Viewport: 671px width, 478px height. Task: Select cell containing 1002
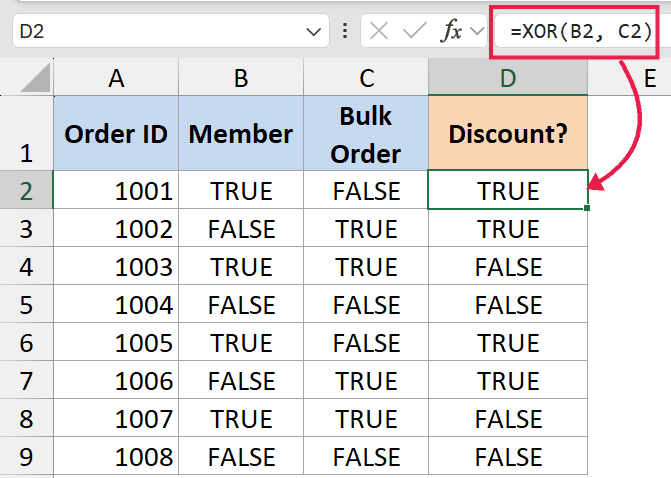pyautogui.click(x=116, y=228)
